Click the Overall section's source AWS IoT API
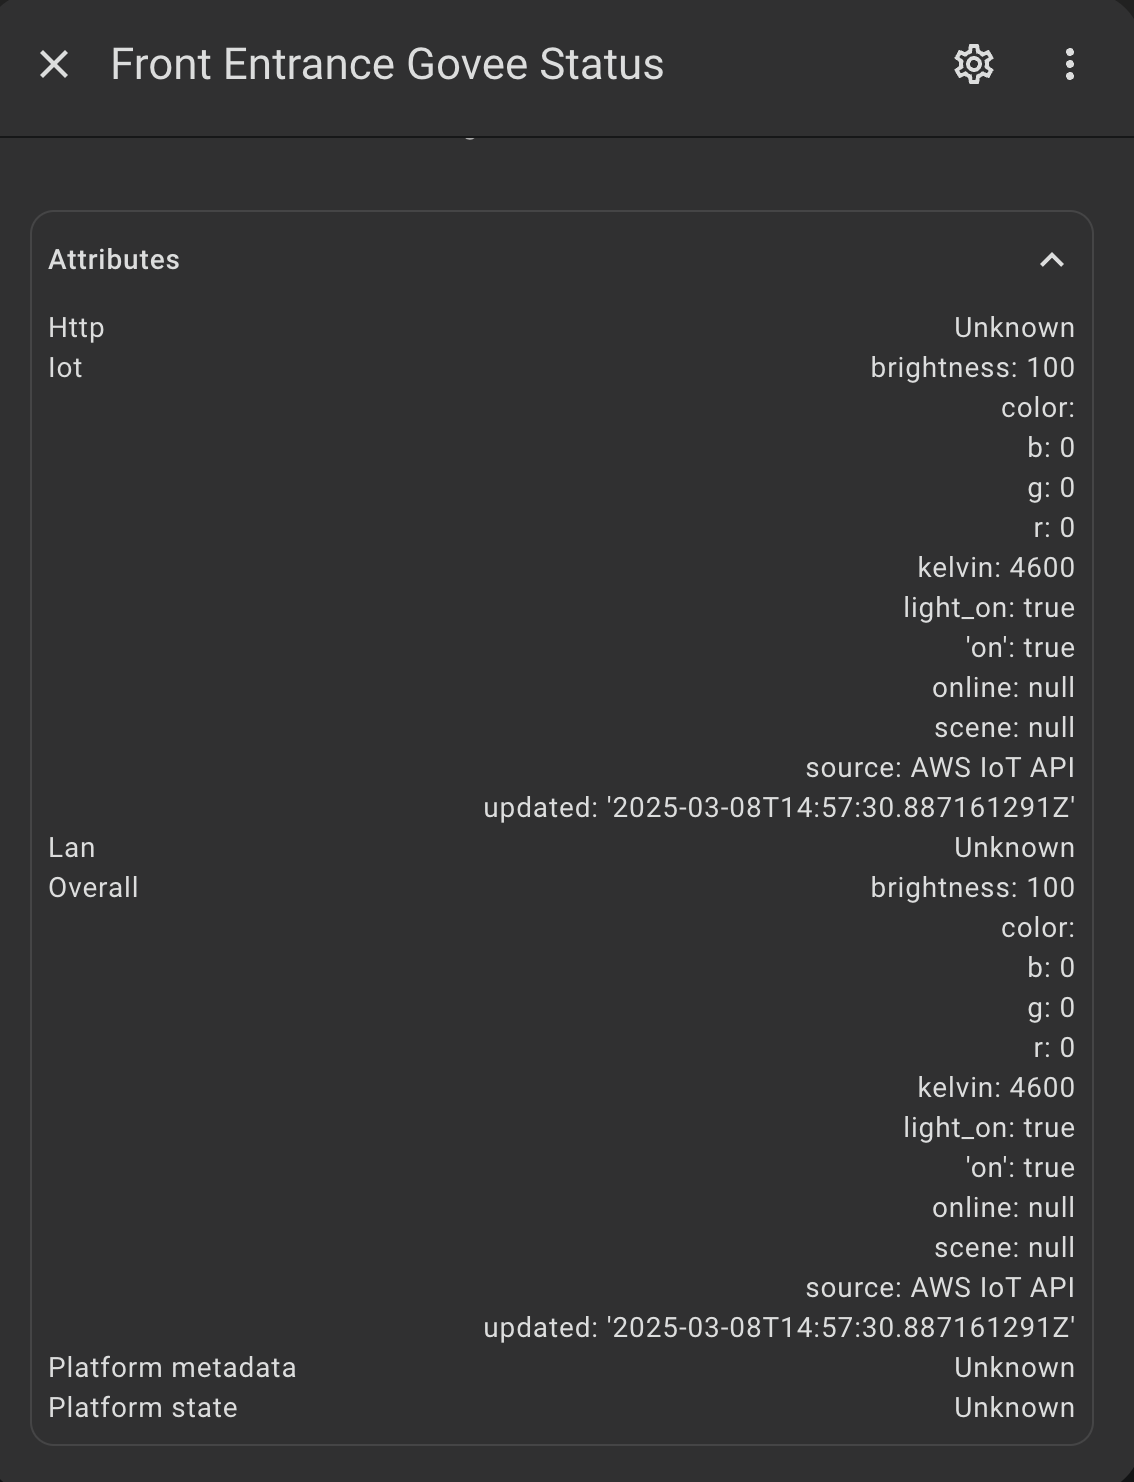This screenshot has height=1482, width=1134. 940,1288
